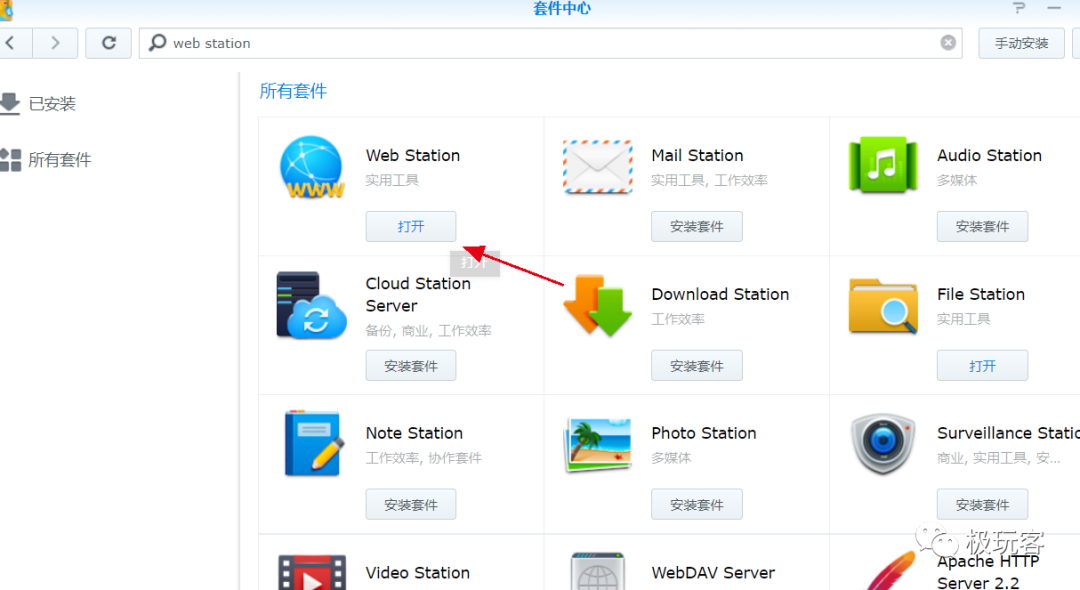This screenshot has height=590, width=1080.
Task: Click the Cloud Station Server icon
Action: [311, 306]
